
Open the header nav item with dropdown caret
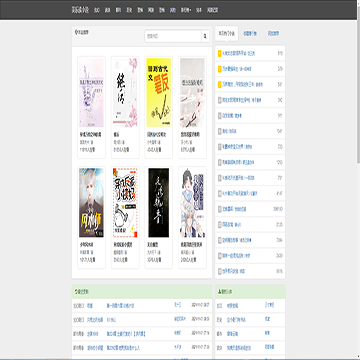186,10
